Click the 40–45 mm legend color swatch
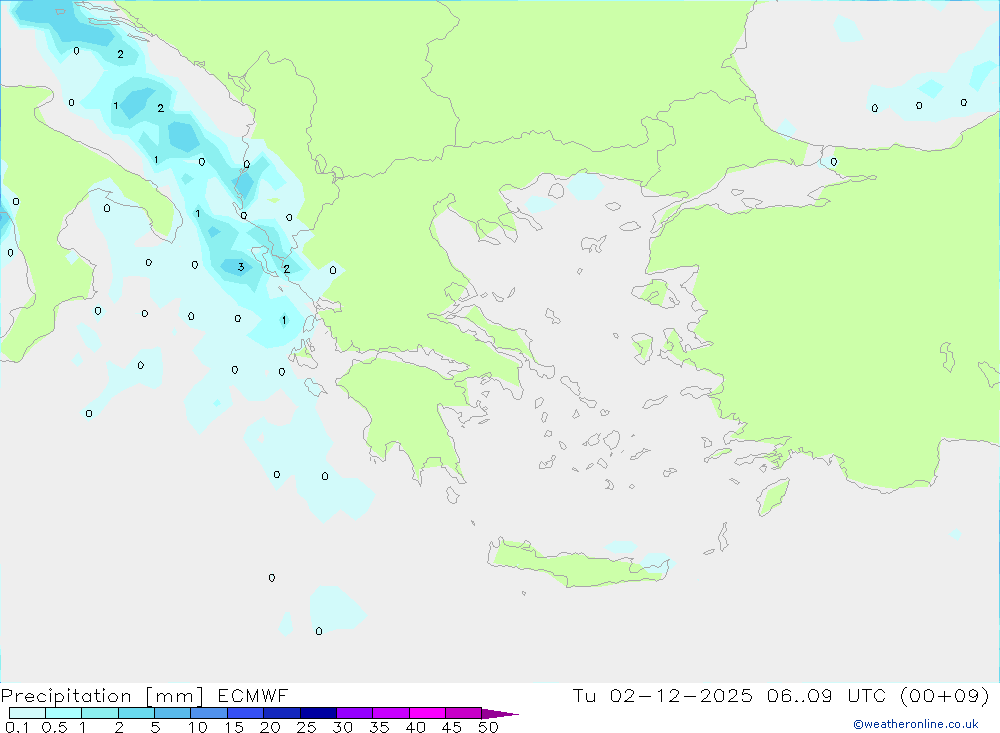Image resolution: width=1000 pixels, height=733 pixels. 427,713
